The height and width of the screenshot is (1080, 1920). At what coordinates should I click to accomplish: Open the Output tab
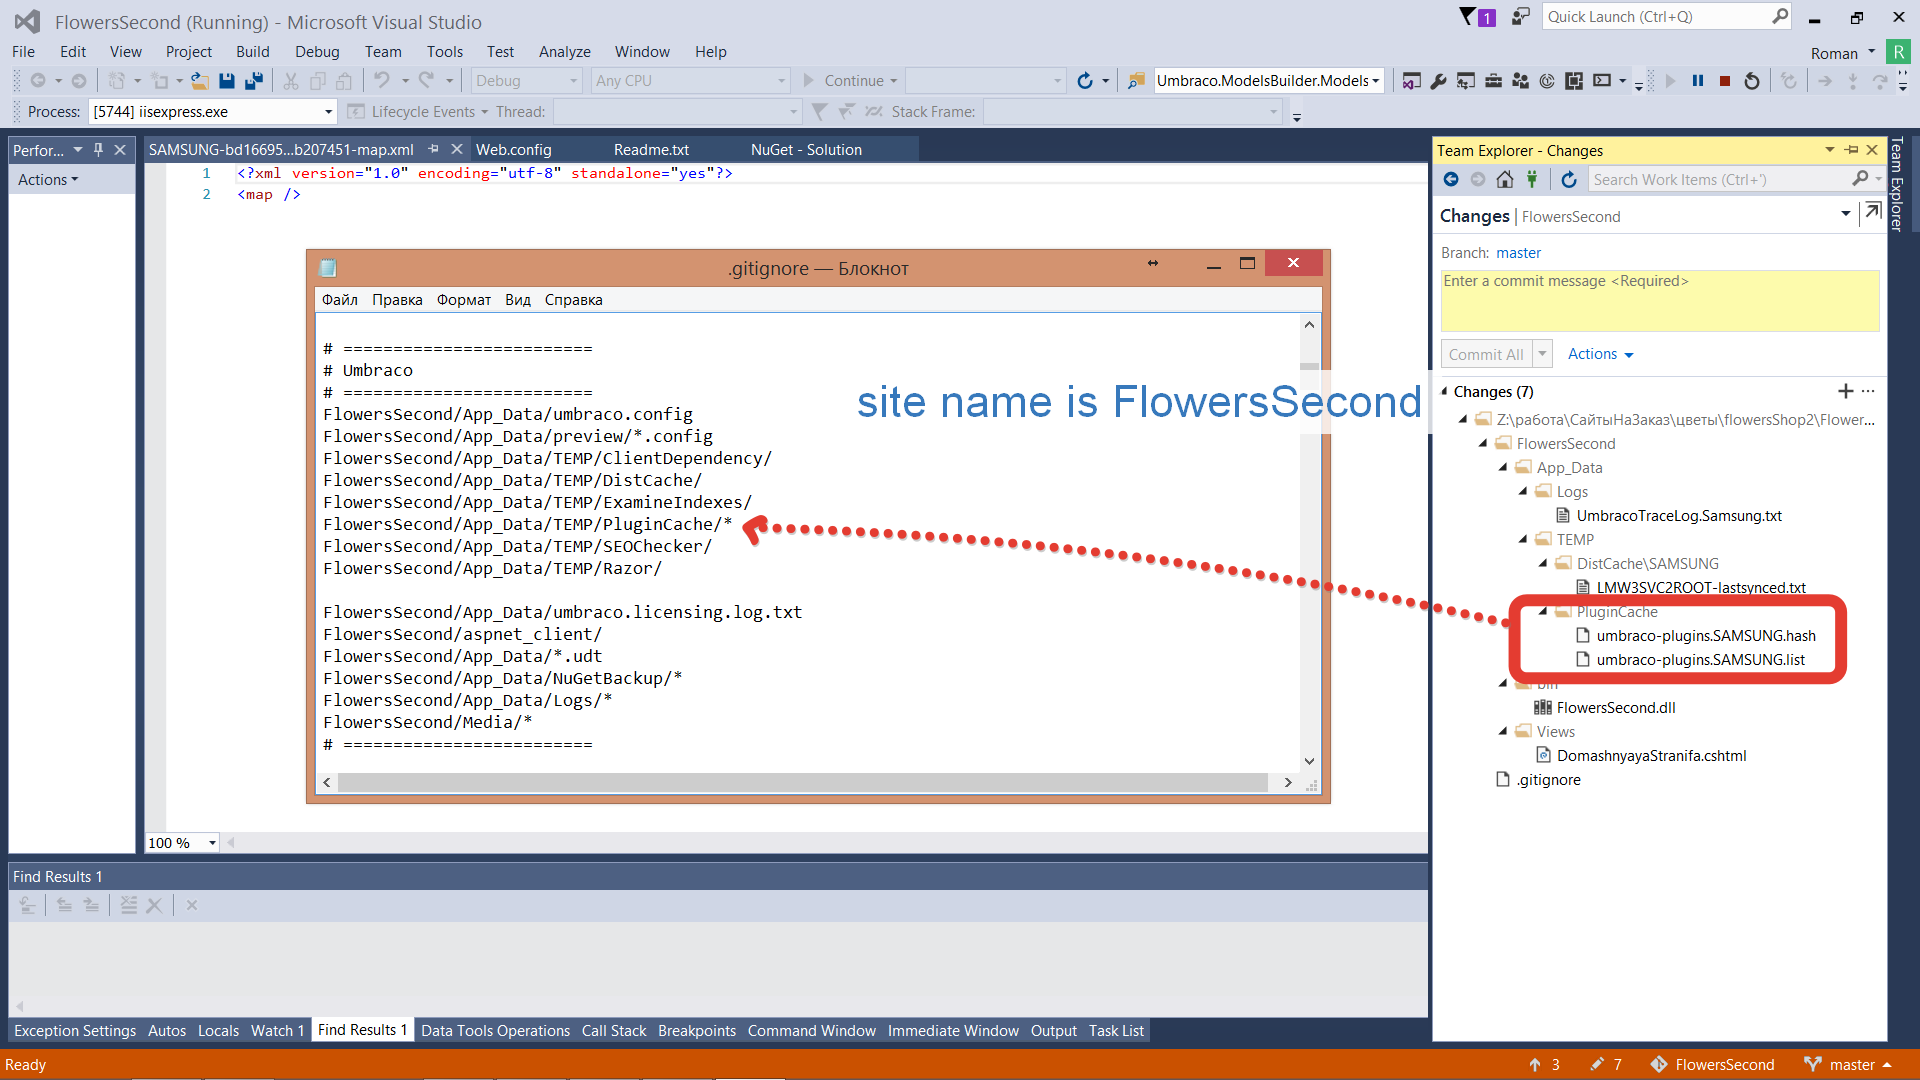pos(1054,1031)
